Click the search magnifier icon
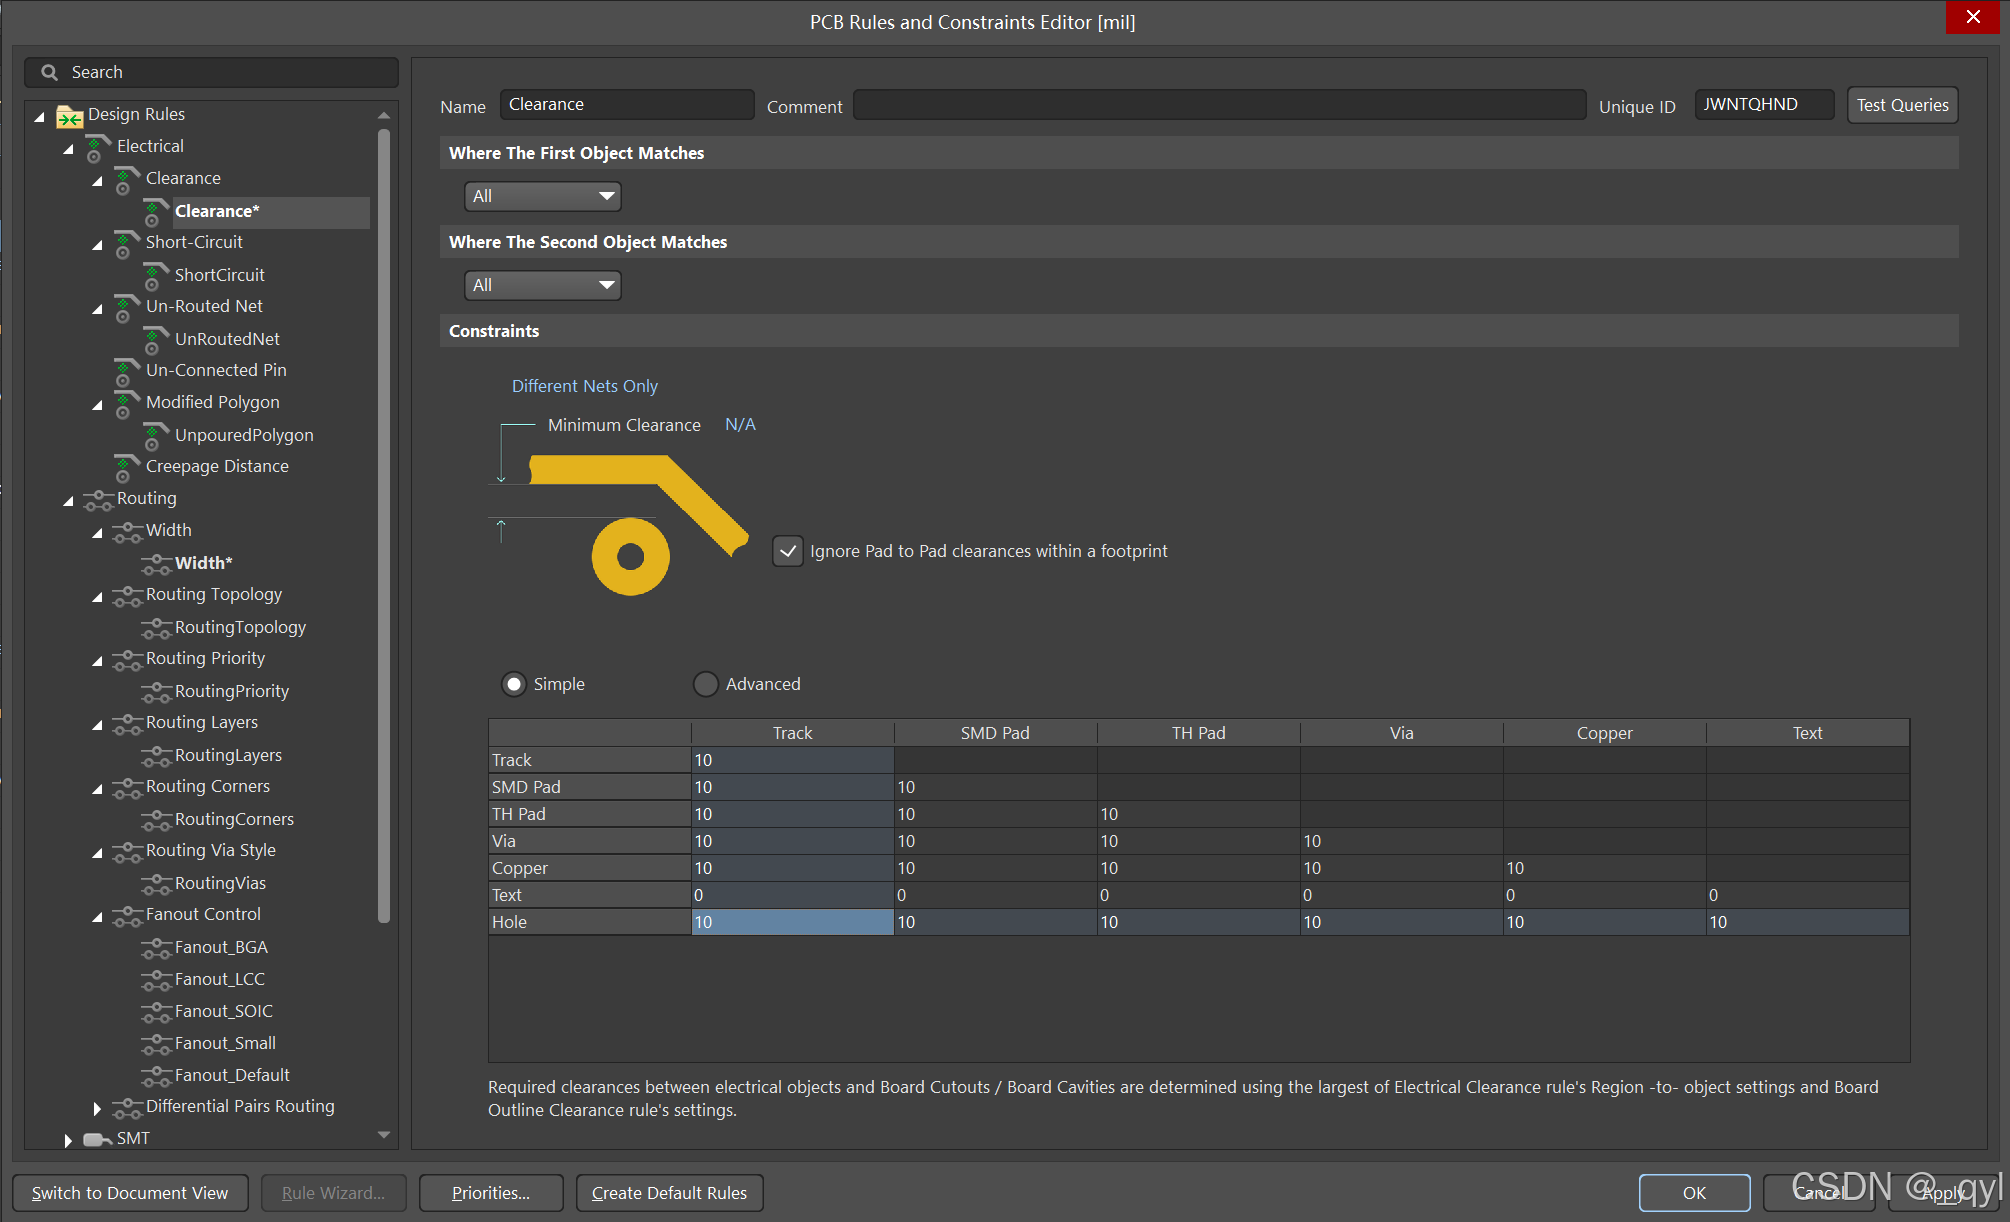This screenshot has width=2010, height=1222. coord(49,72)
